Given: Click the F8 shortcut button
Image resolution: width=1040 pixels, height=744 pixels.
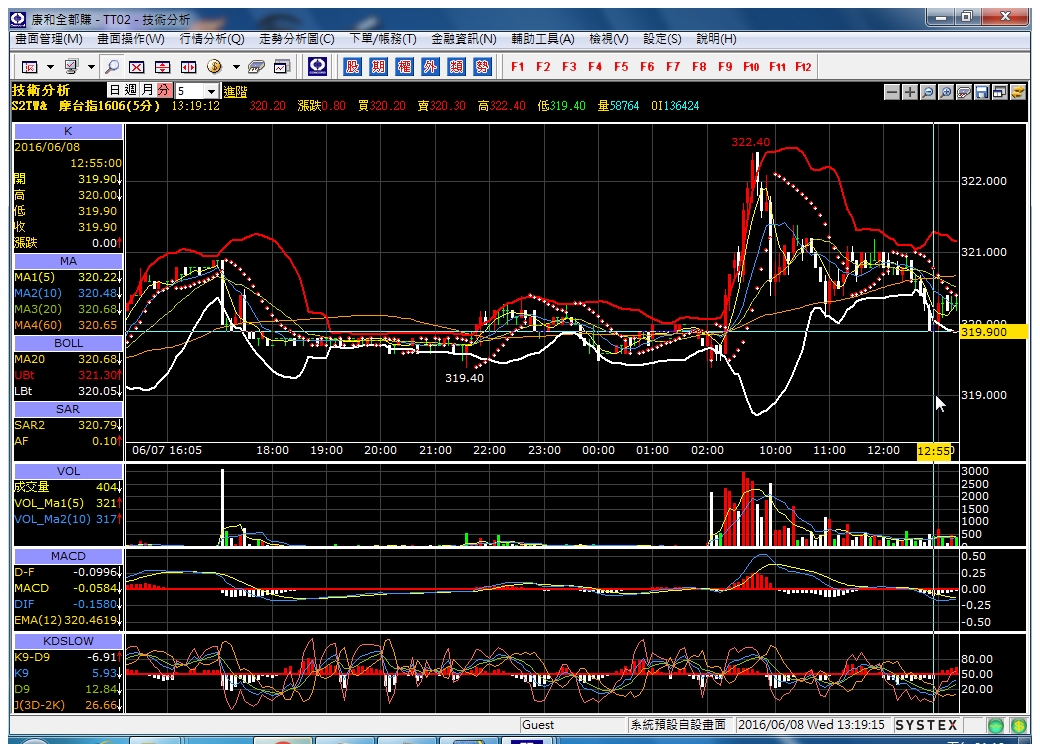Looking at the screenshot, I should 699,66.
